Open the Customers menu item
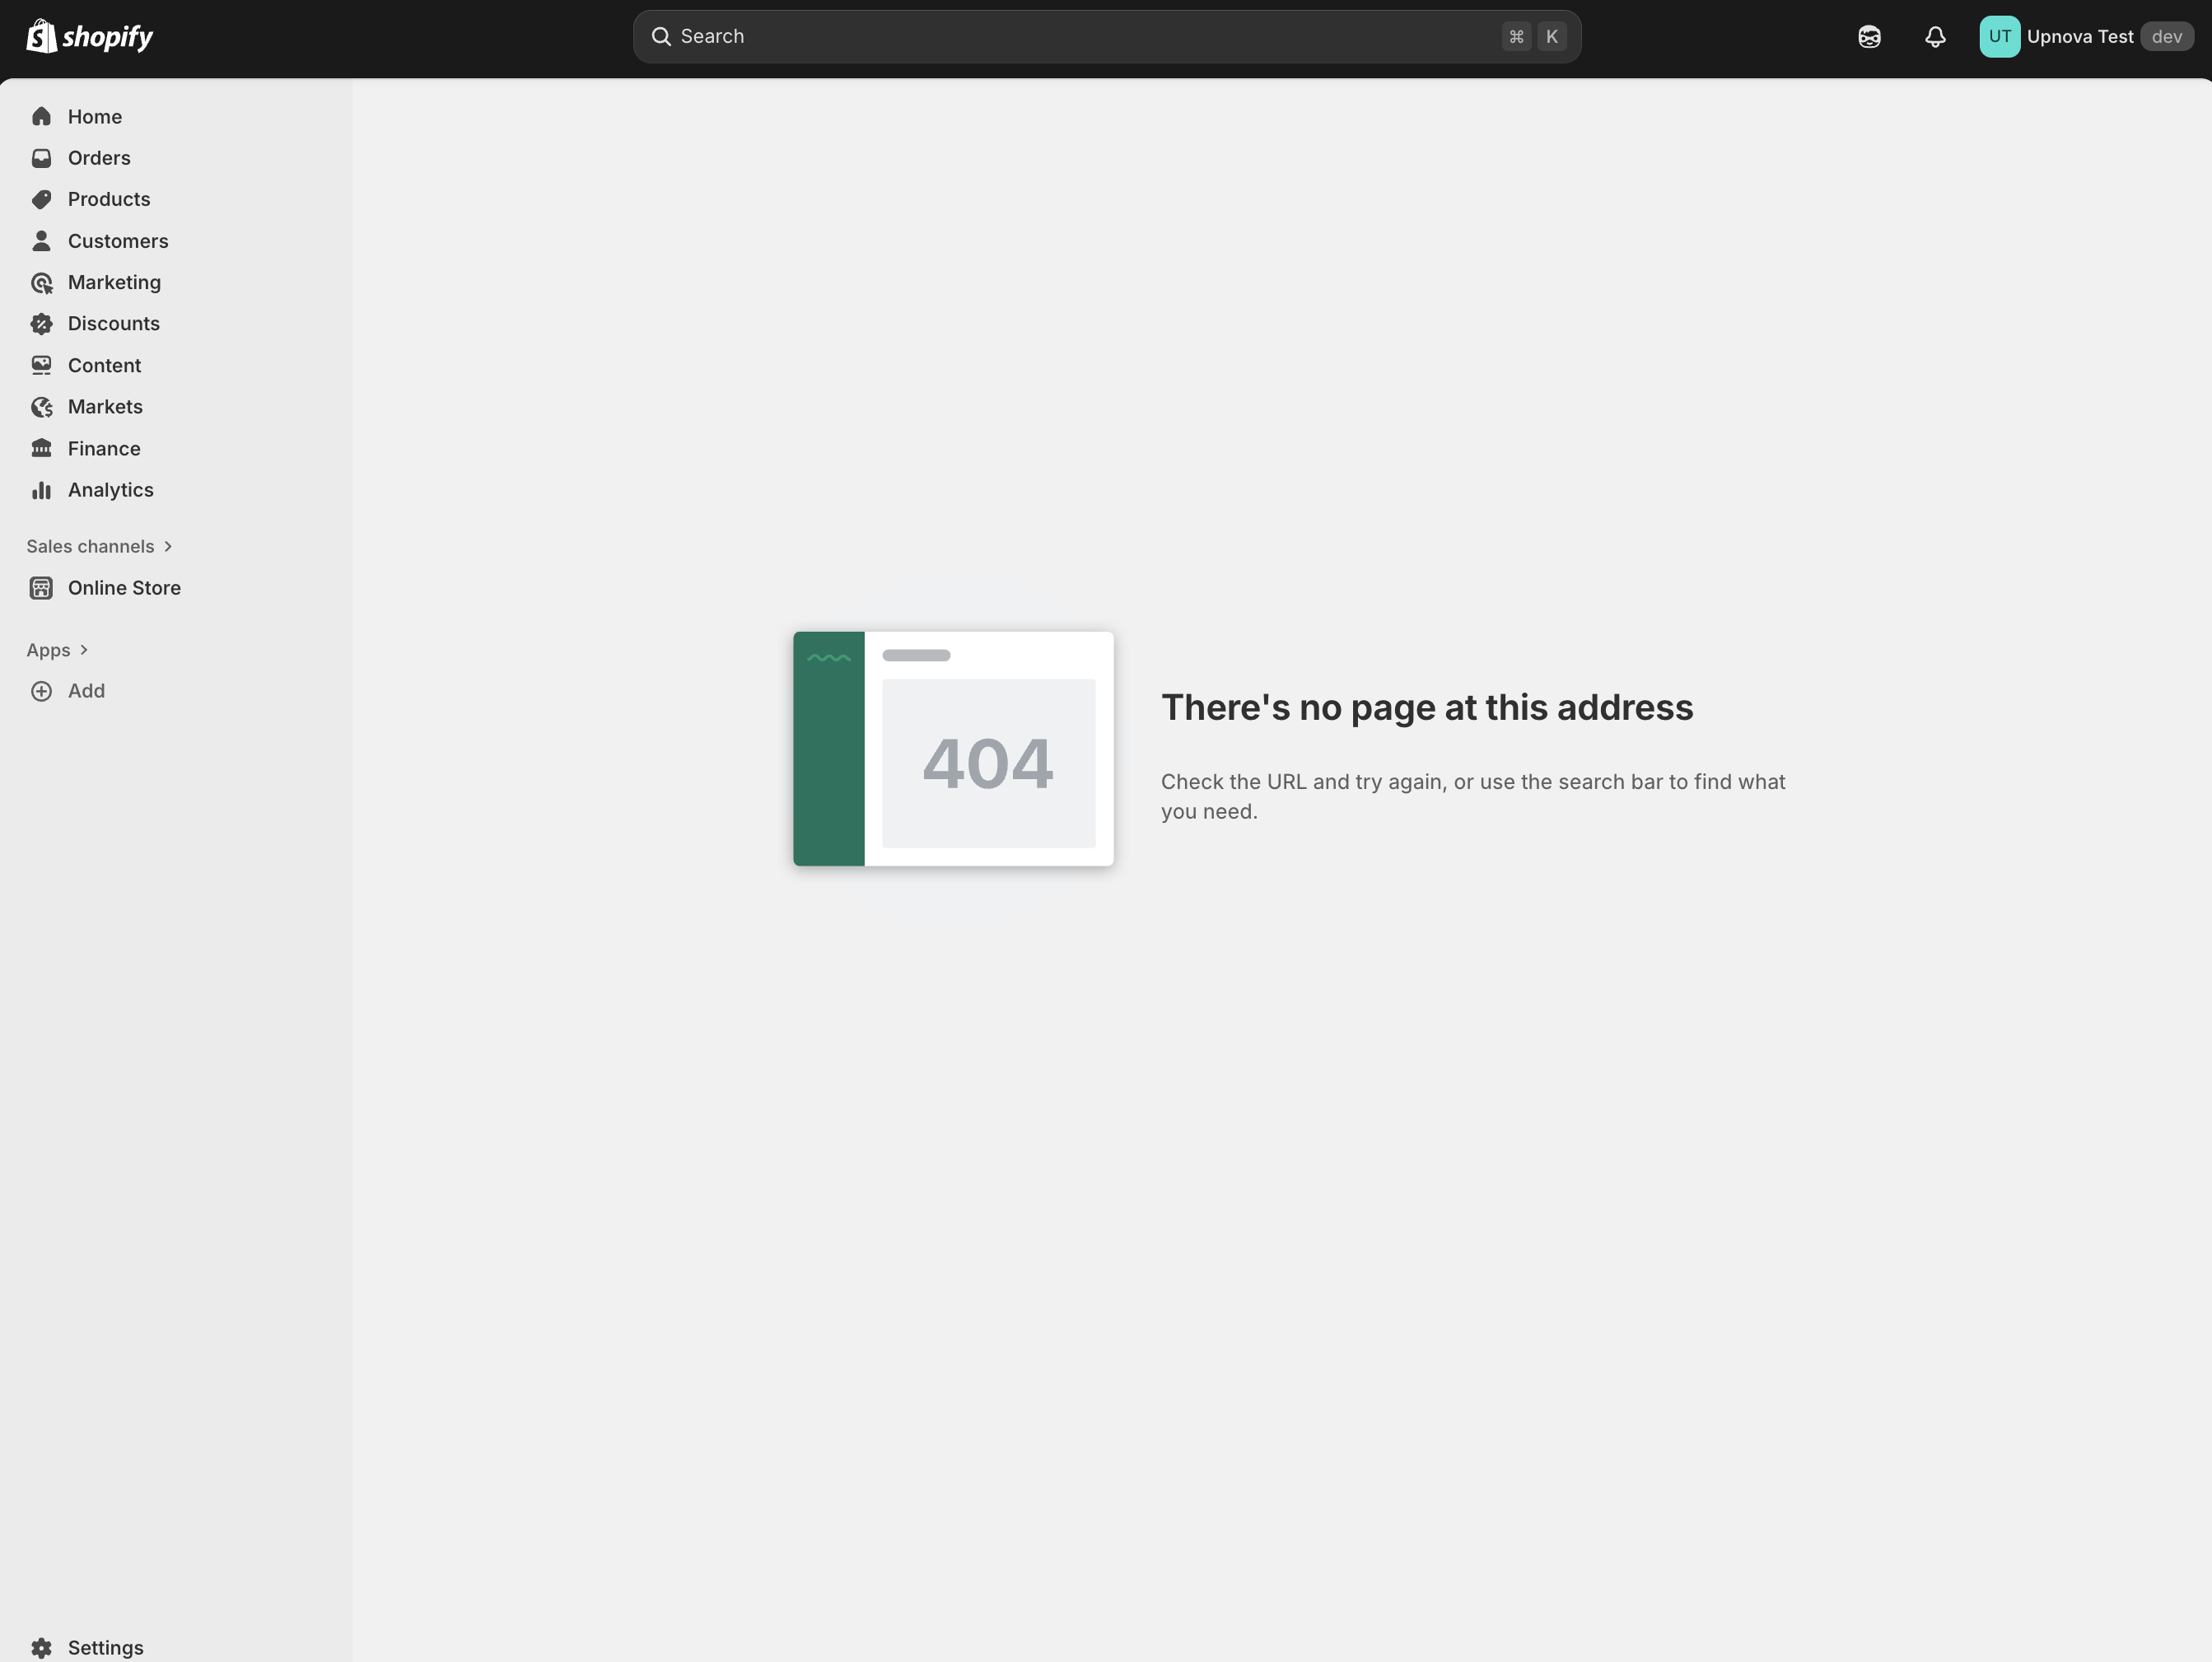Screen dimensions: 2212x1662 click(117, 241)
